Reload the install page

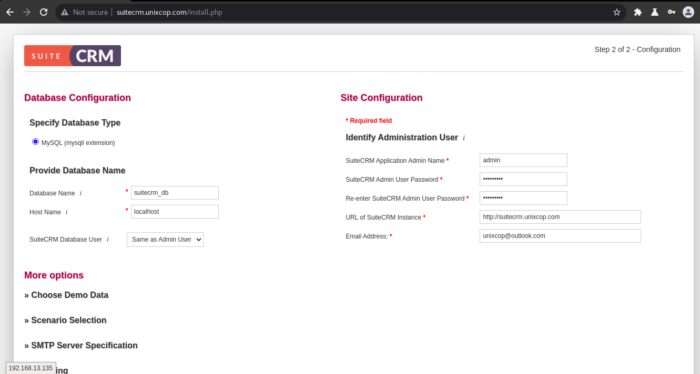pos(43,12)
